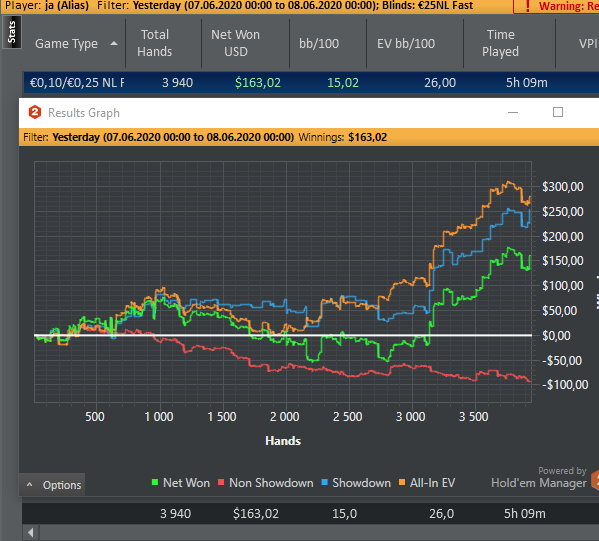Image resolution: width=599 pixels, height=541 pixels.
Task: Toggle Showdown blue legend swatch
Action: point(325,482)
